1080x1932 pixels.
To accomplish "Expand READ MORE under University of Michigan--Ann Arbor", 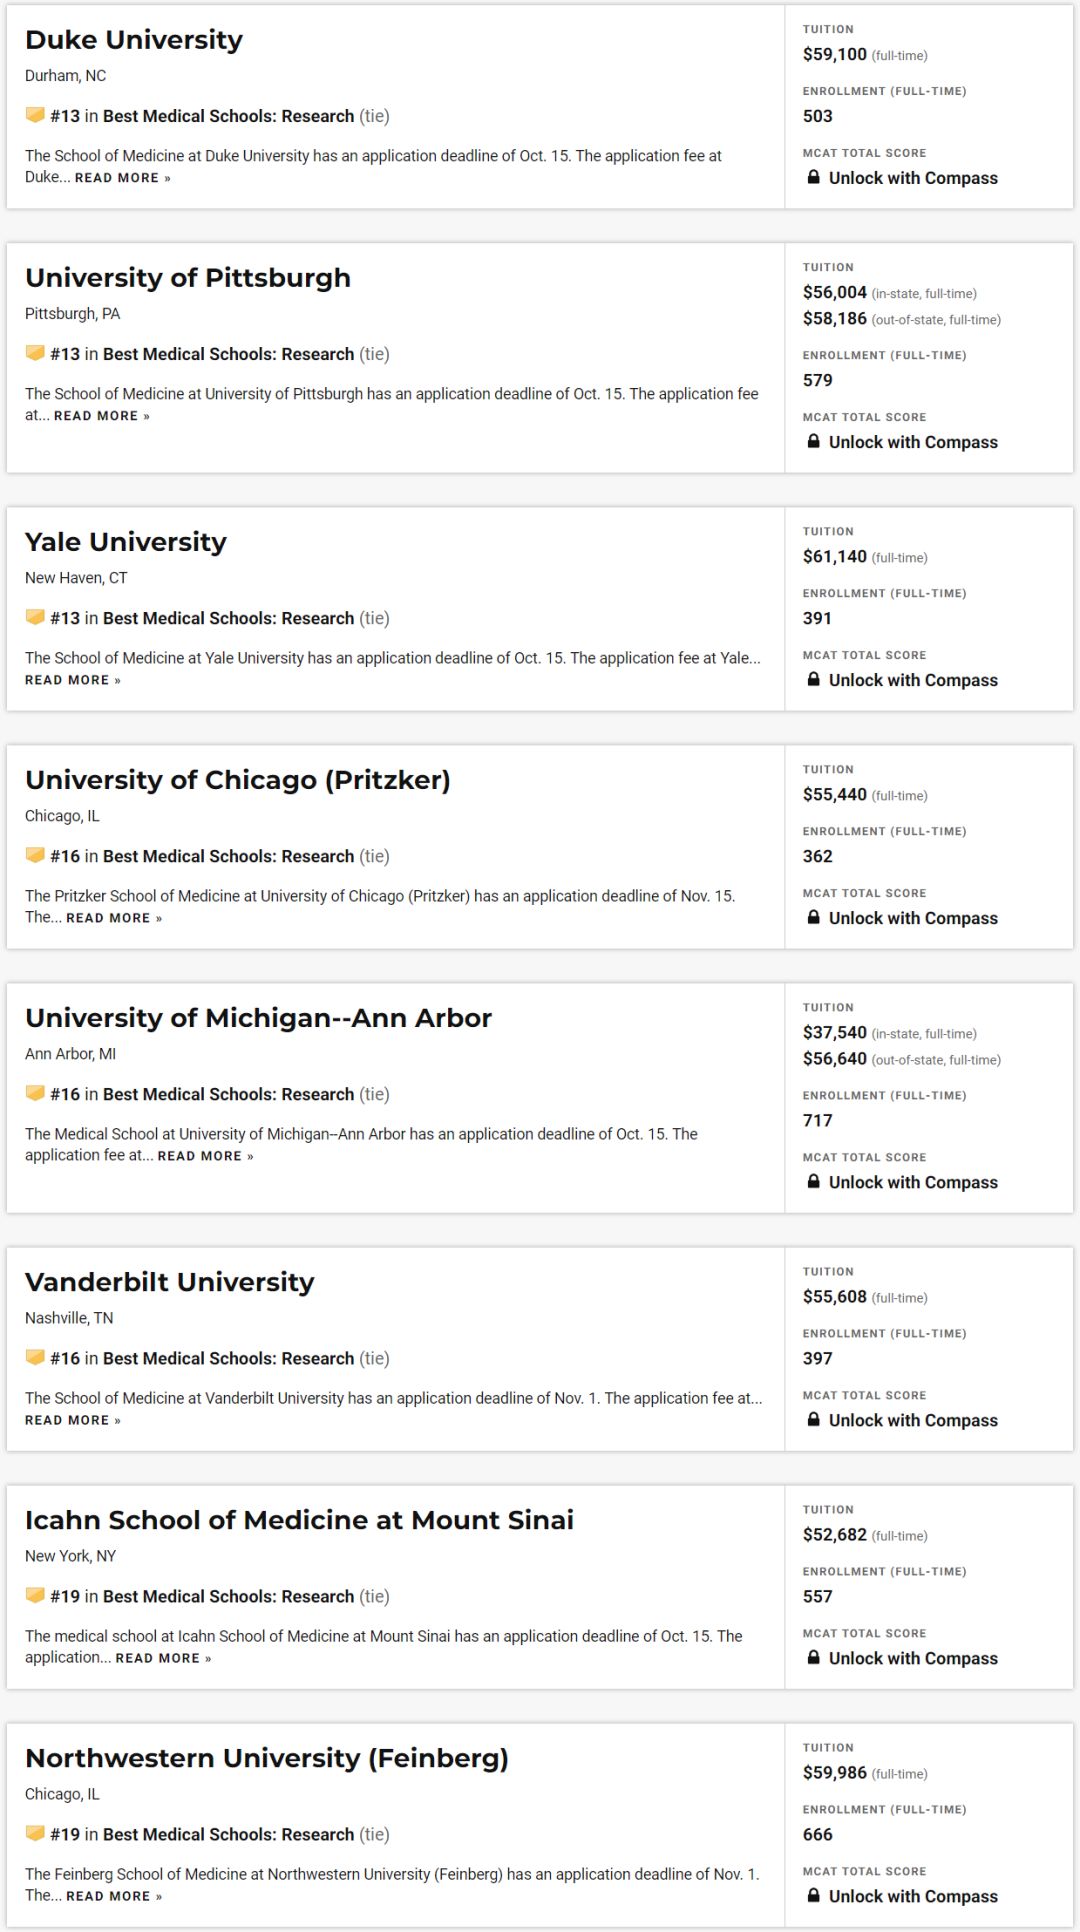I will [206, 1156].
